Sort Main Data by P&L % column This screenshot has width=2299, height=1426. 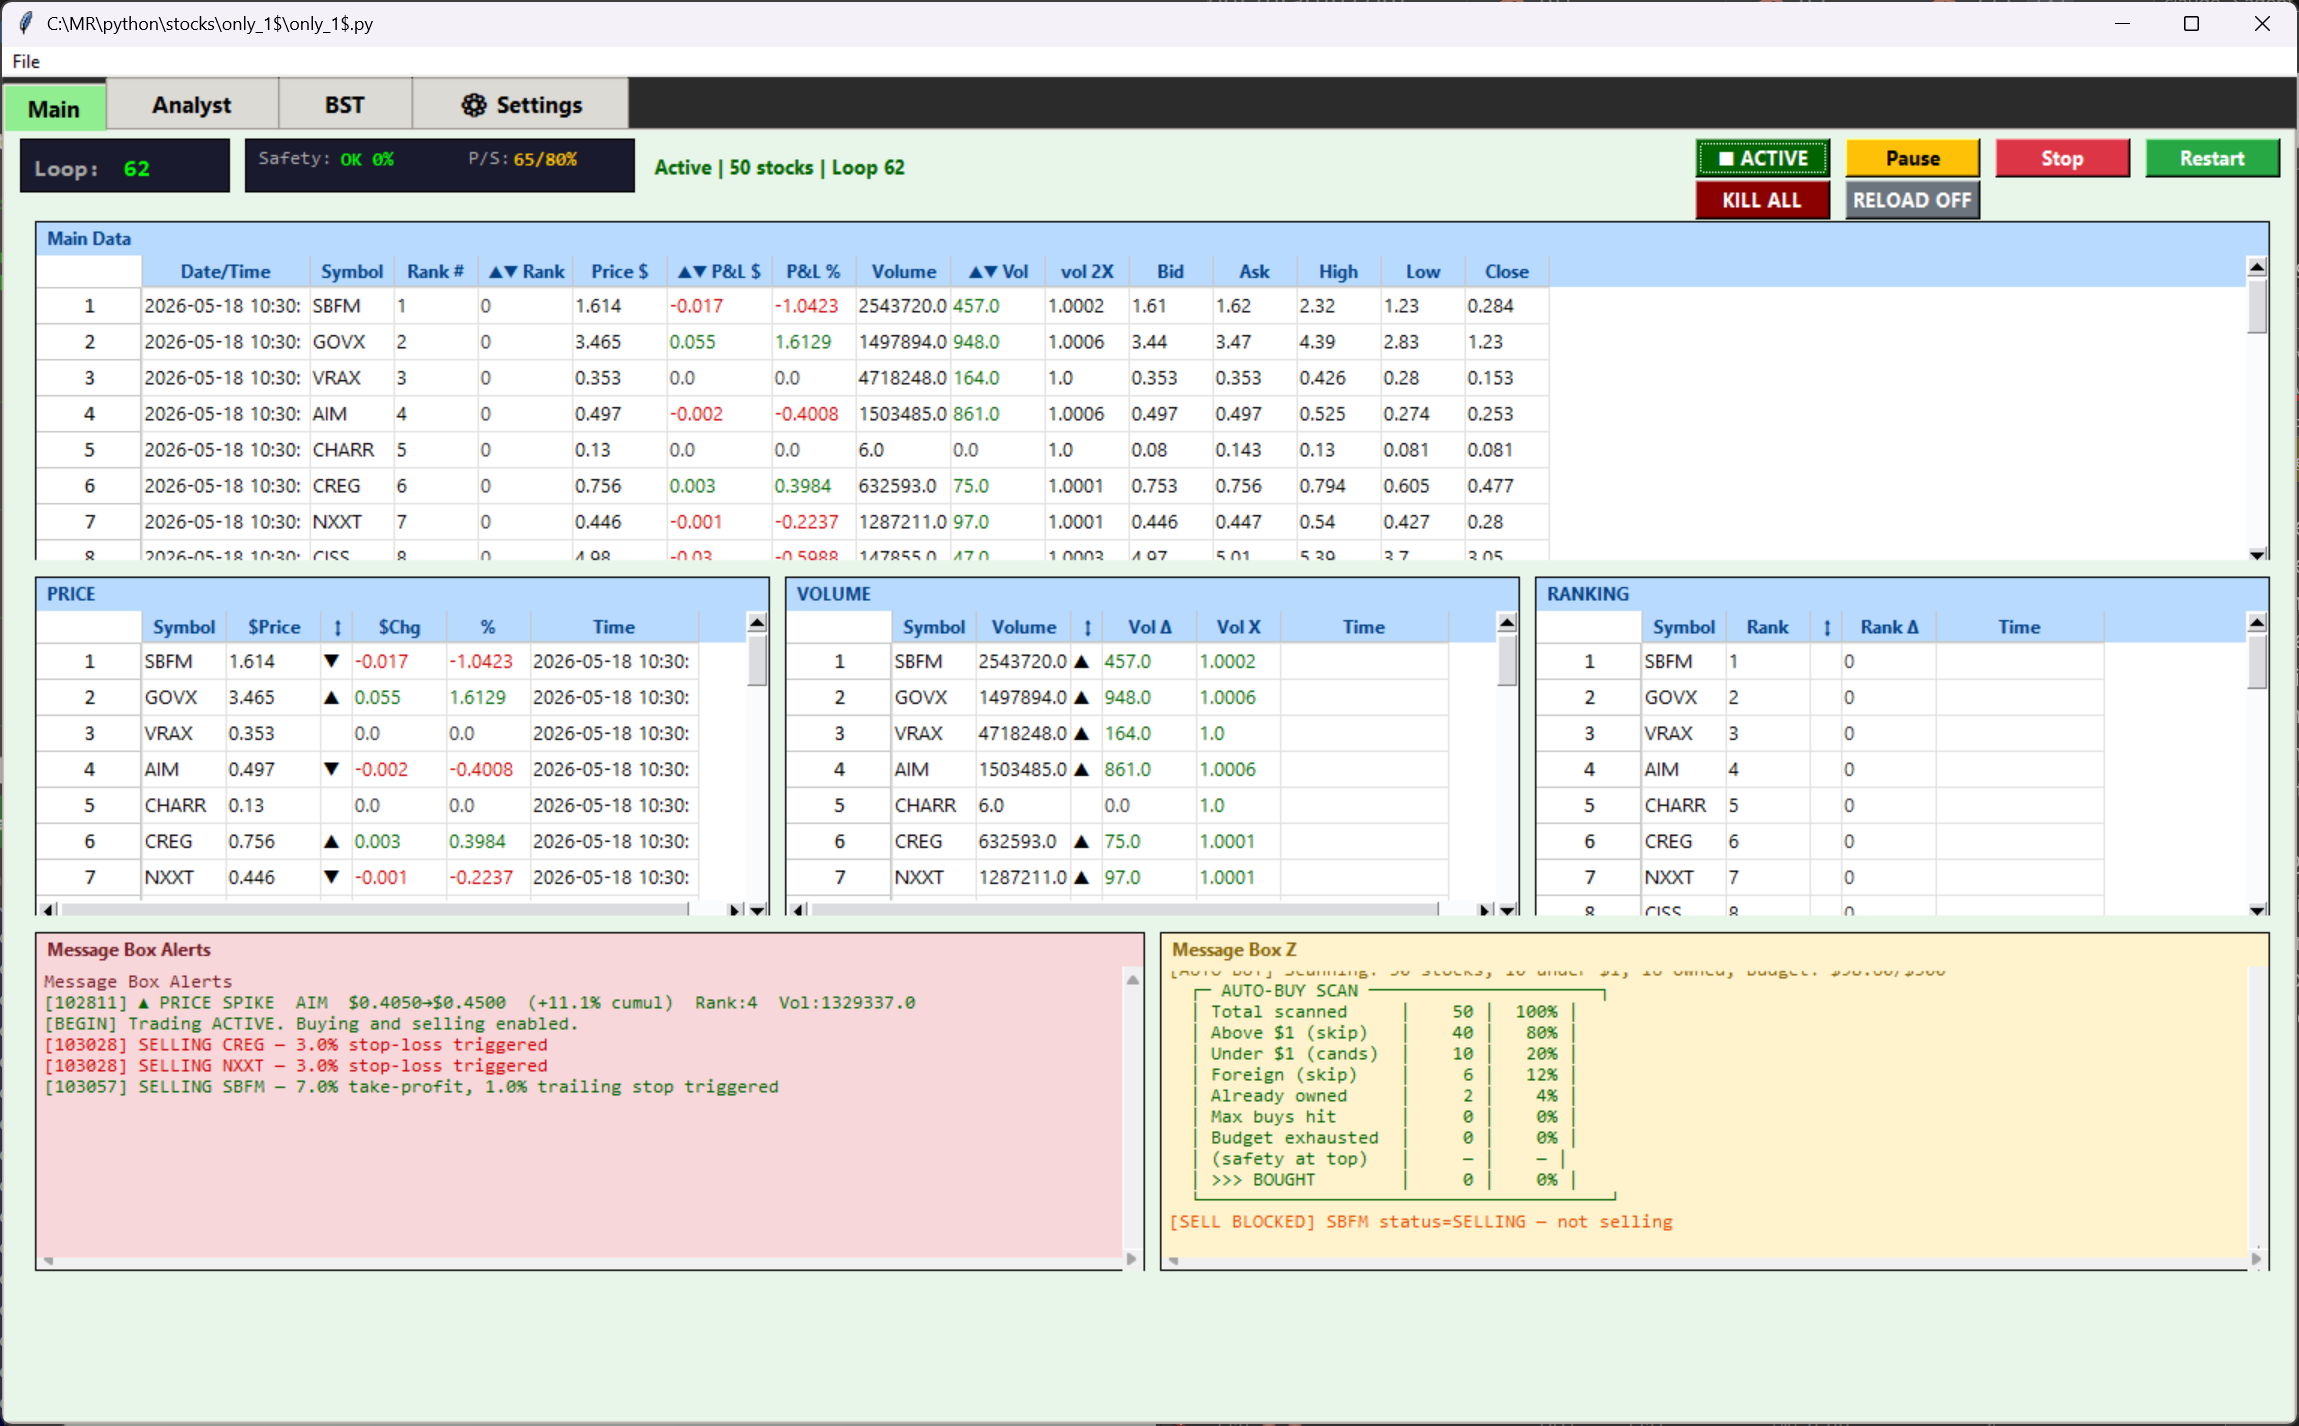tap(813, 271)
